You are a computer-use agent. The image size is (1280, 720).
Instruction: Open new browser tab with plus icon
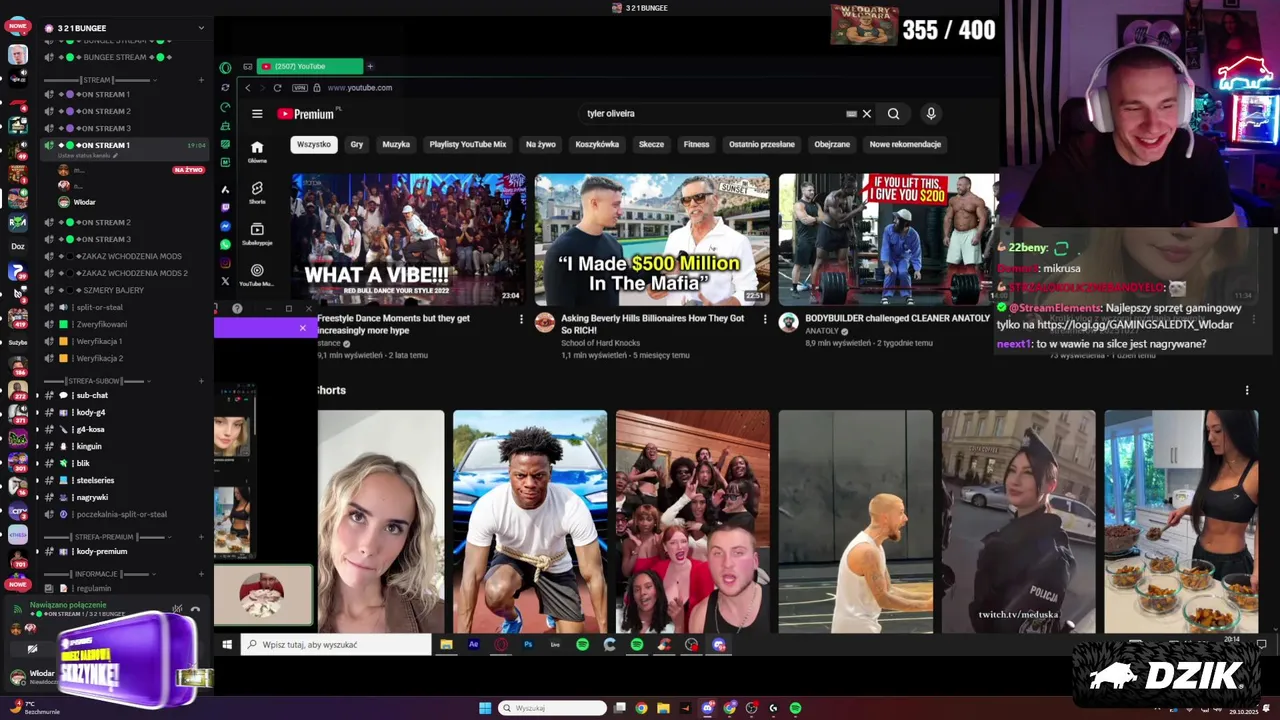click(x=370, y=66)
